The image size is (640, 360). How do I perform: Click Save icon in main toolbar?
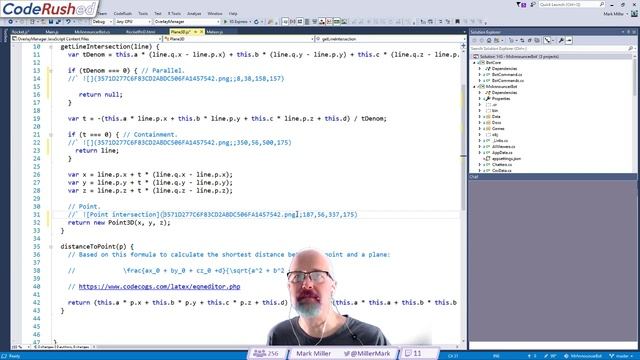tap(51, 22)
